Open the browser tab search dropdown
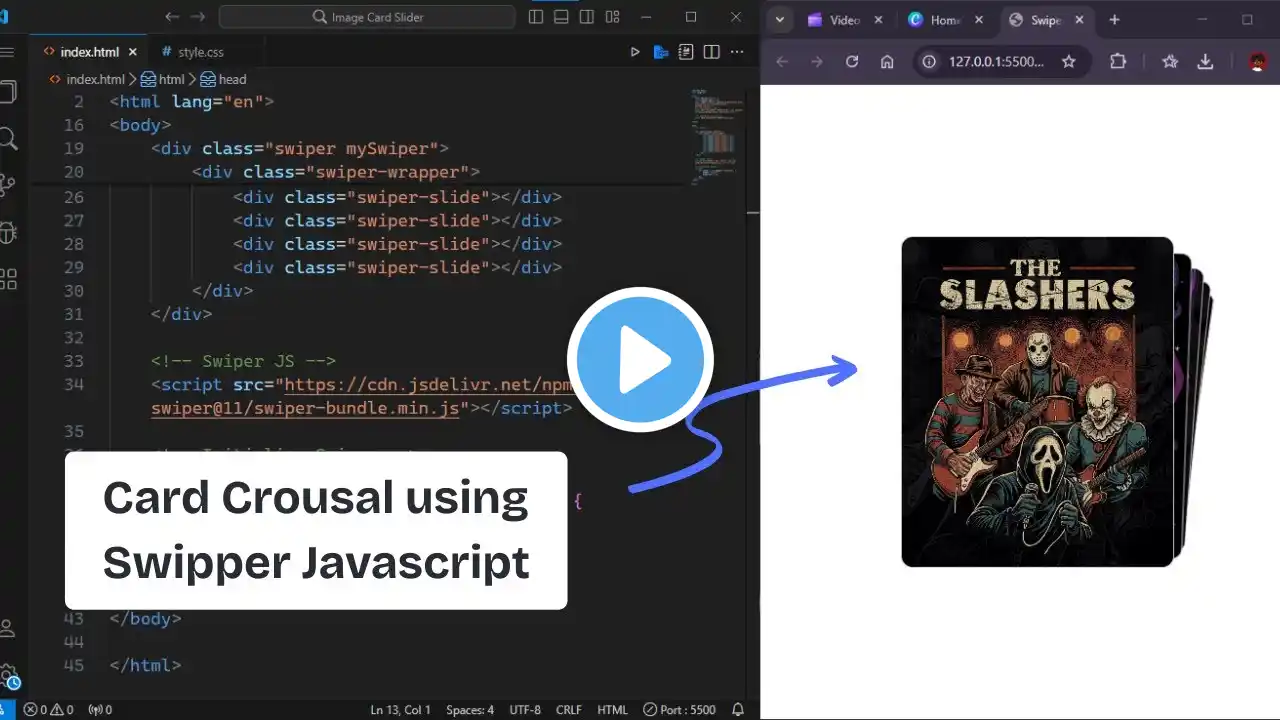This screenshot has height=720, width=1280. pyautogui.click(x=780, y=20)
